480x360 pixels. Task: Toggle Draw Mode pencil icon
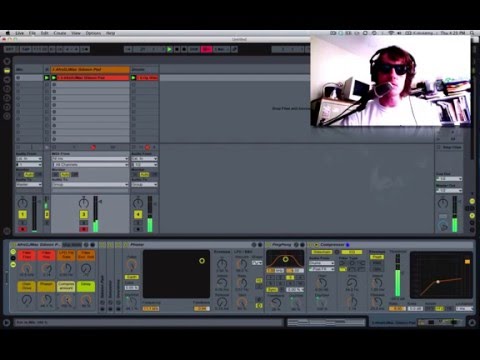tap(235, 49)
